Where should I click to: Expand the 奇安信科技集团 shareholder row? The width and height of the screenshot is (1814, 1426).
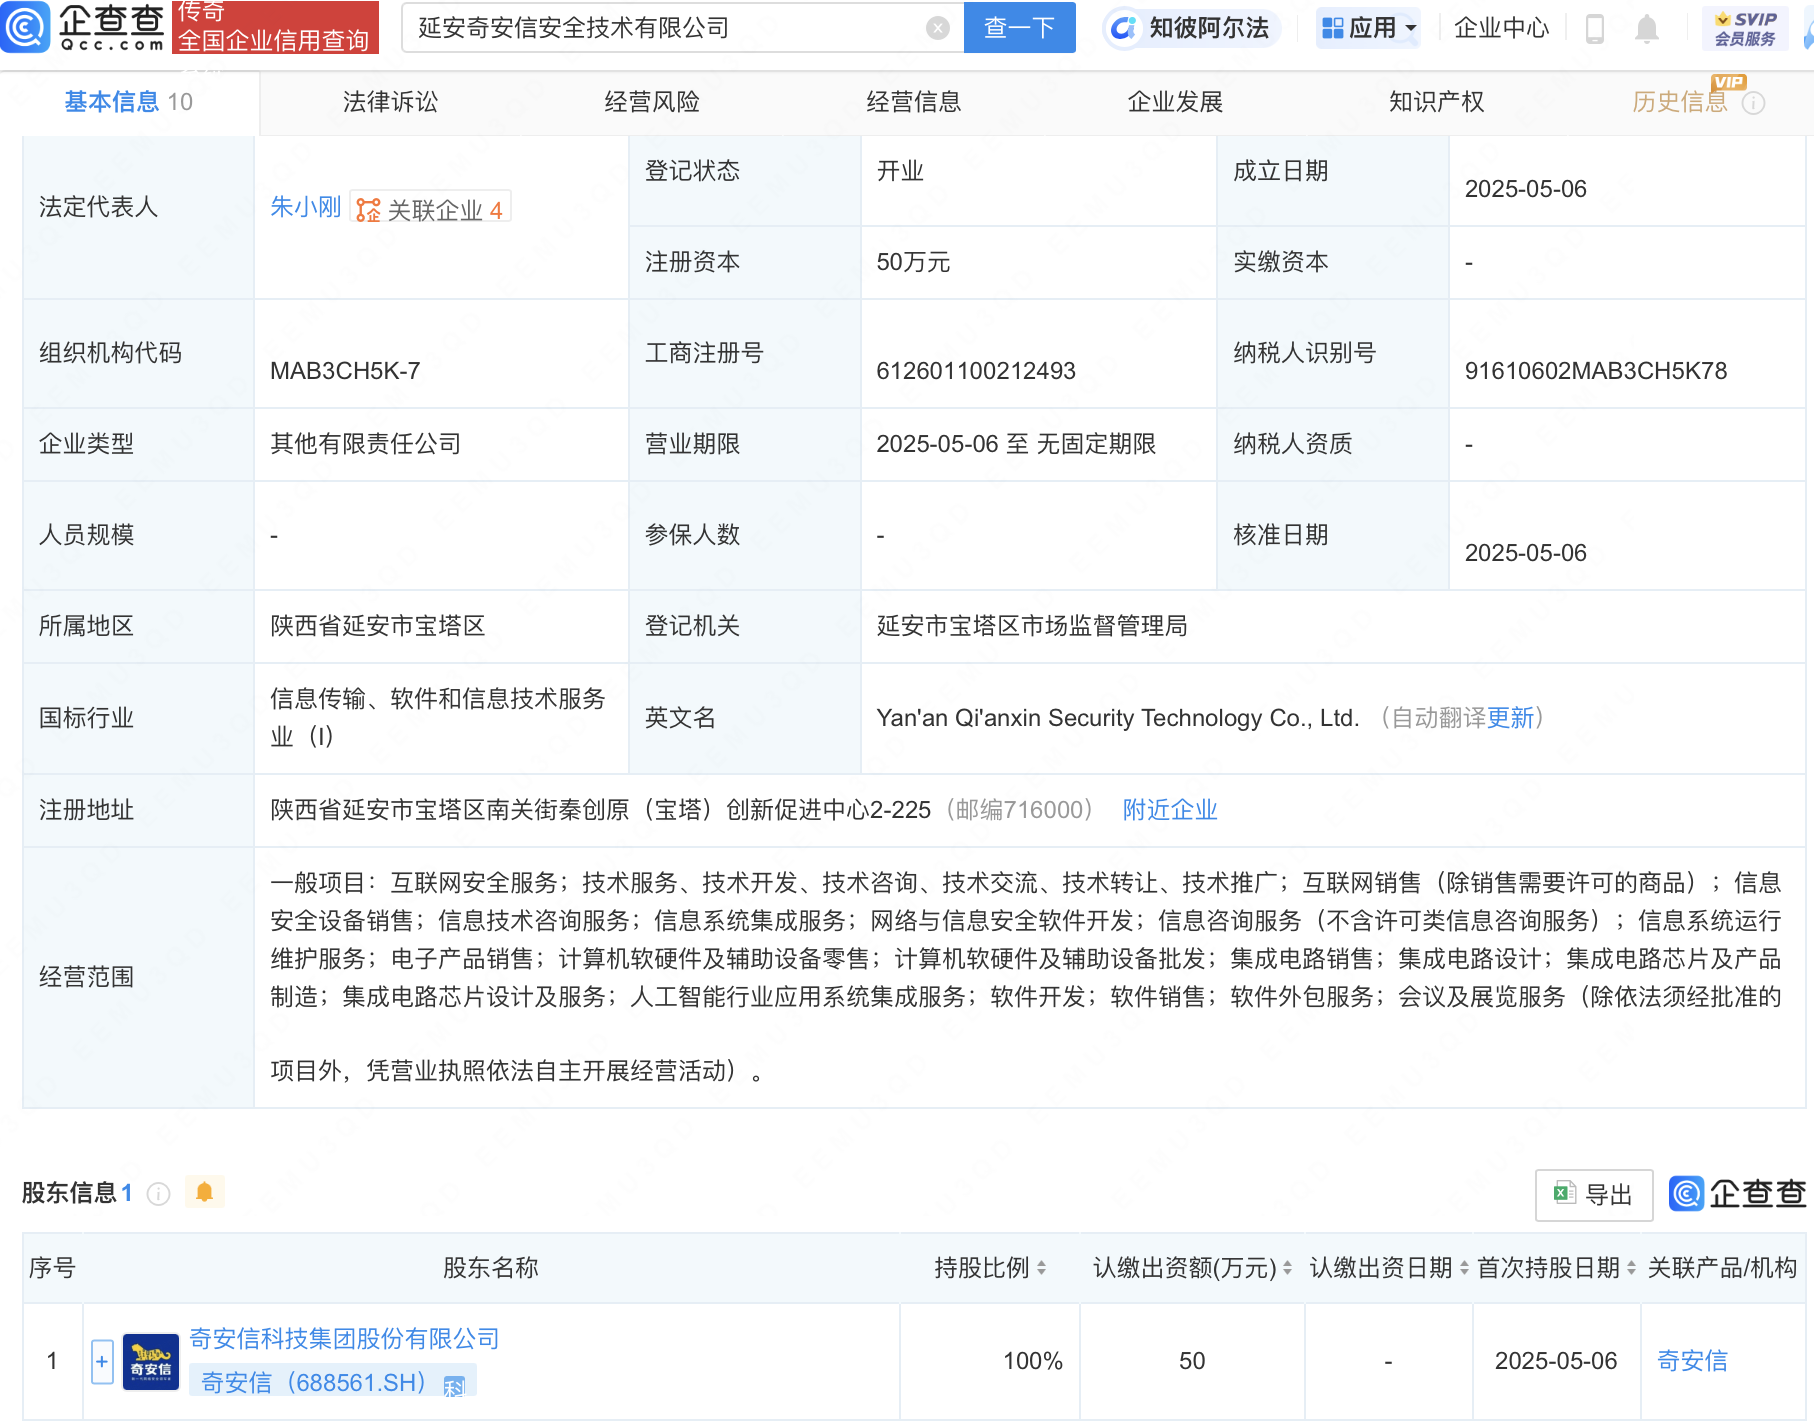[x=102, y=1362]
